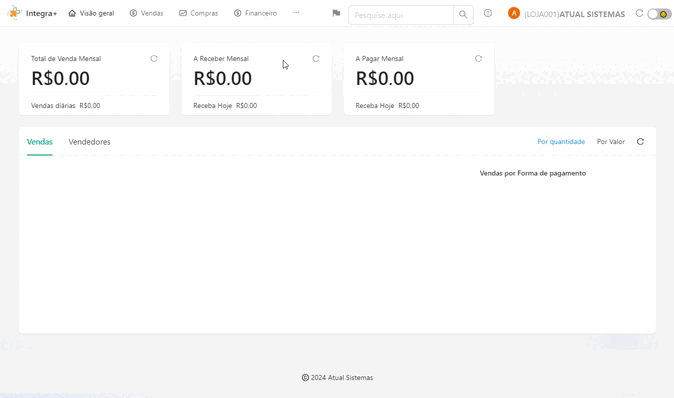The height and width of the screenshot is (398, 674).
Task: Refresh the Total de Venda Mensal card
Action: (x=154, y=58)
